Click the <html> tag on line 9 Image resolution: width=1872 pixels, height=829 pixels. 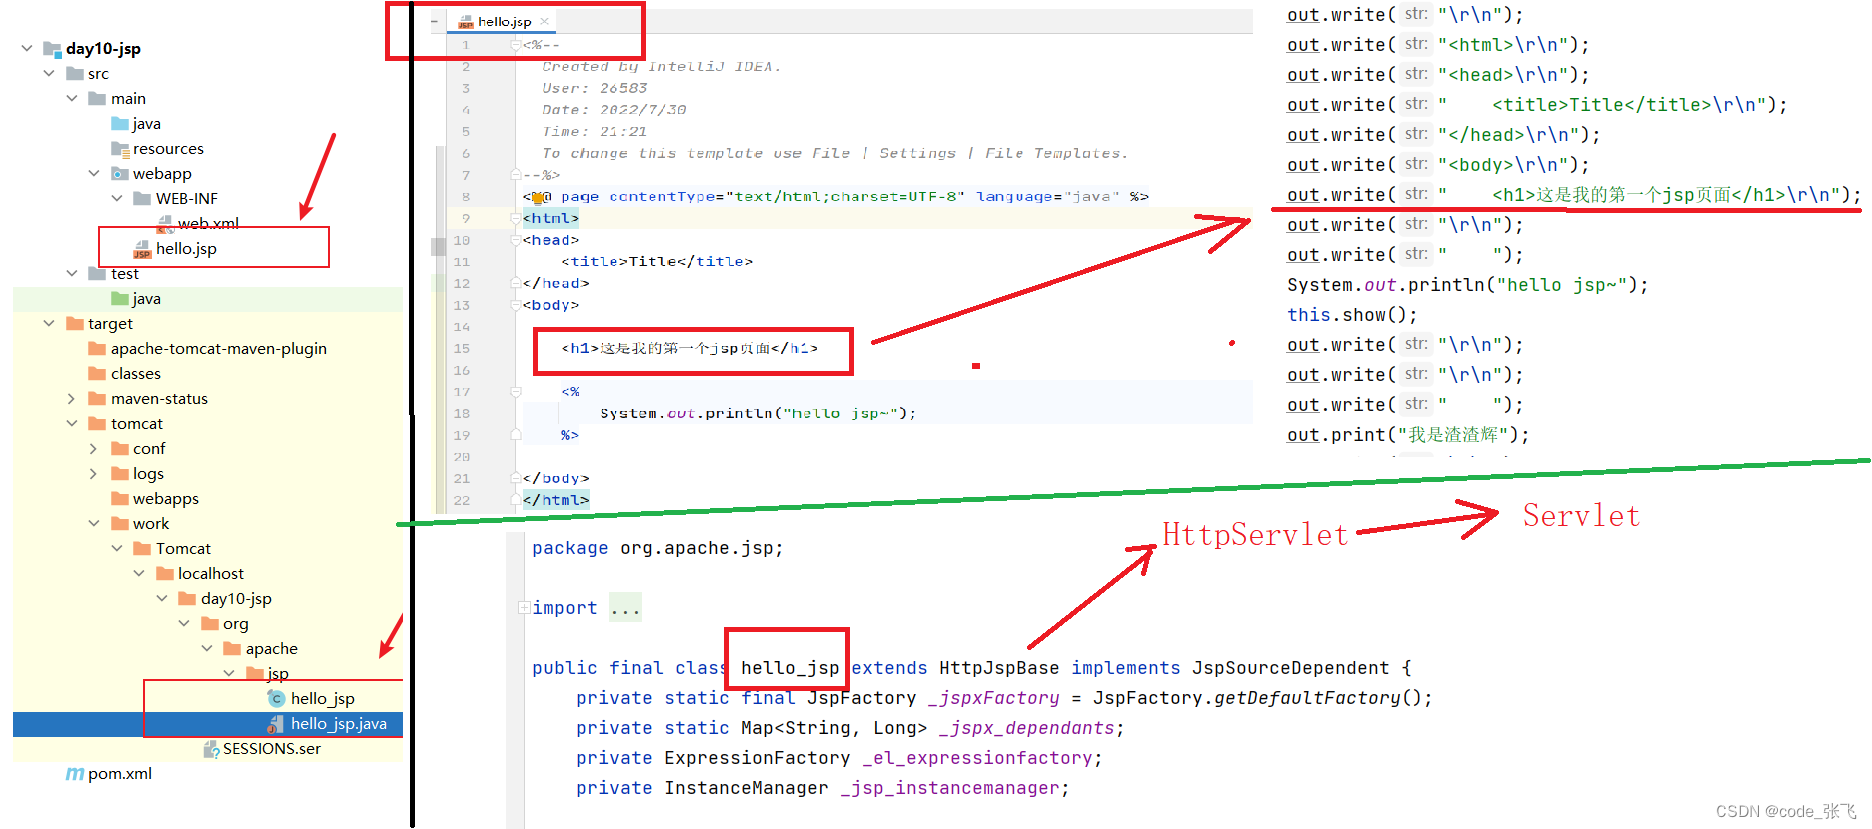pos(551,219)
